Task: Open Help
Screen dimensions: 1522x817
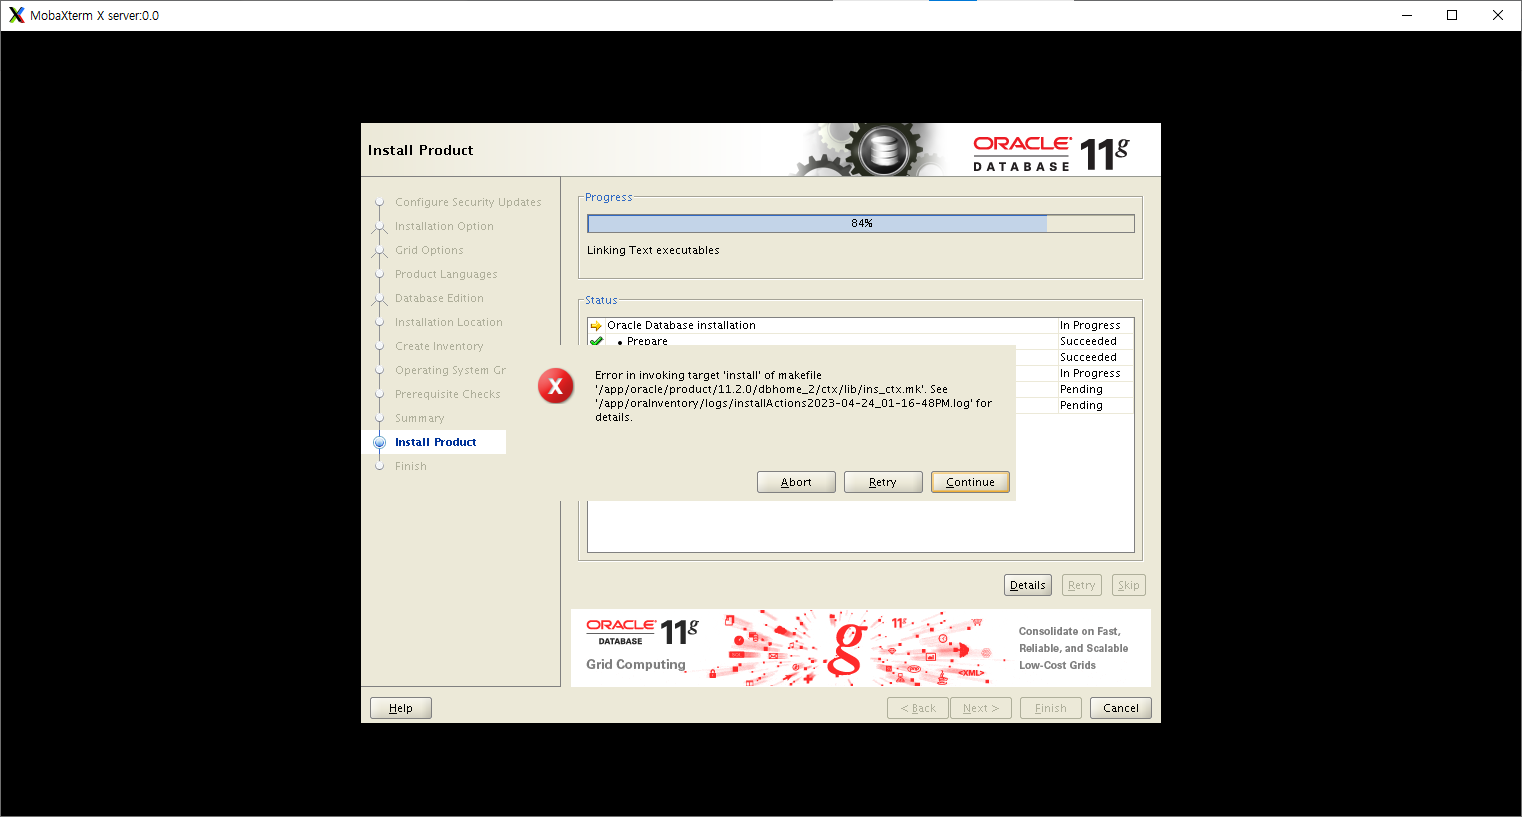Action: [401, 708]
